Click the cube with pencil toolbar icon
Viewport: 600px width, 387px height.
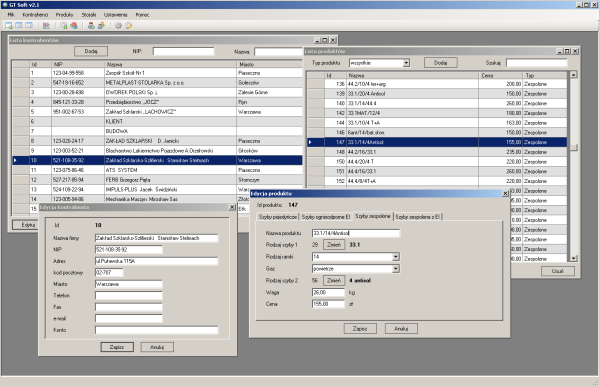click(x=129, y=26)
